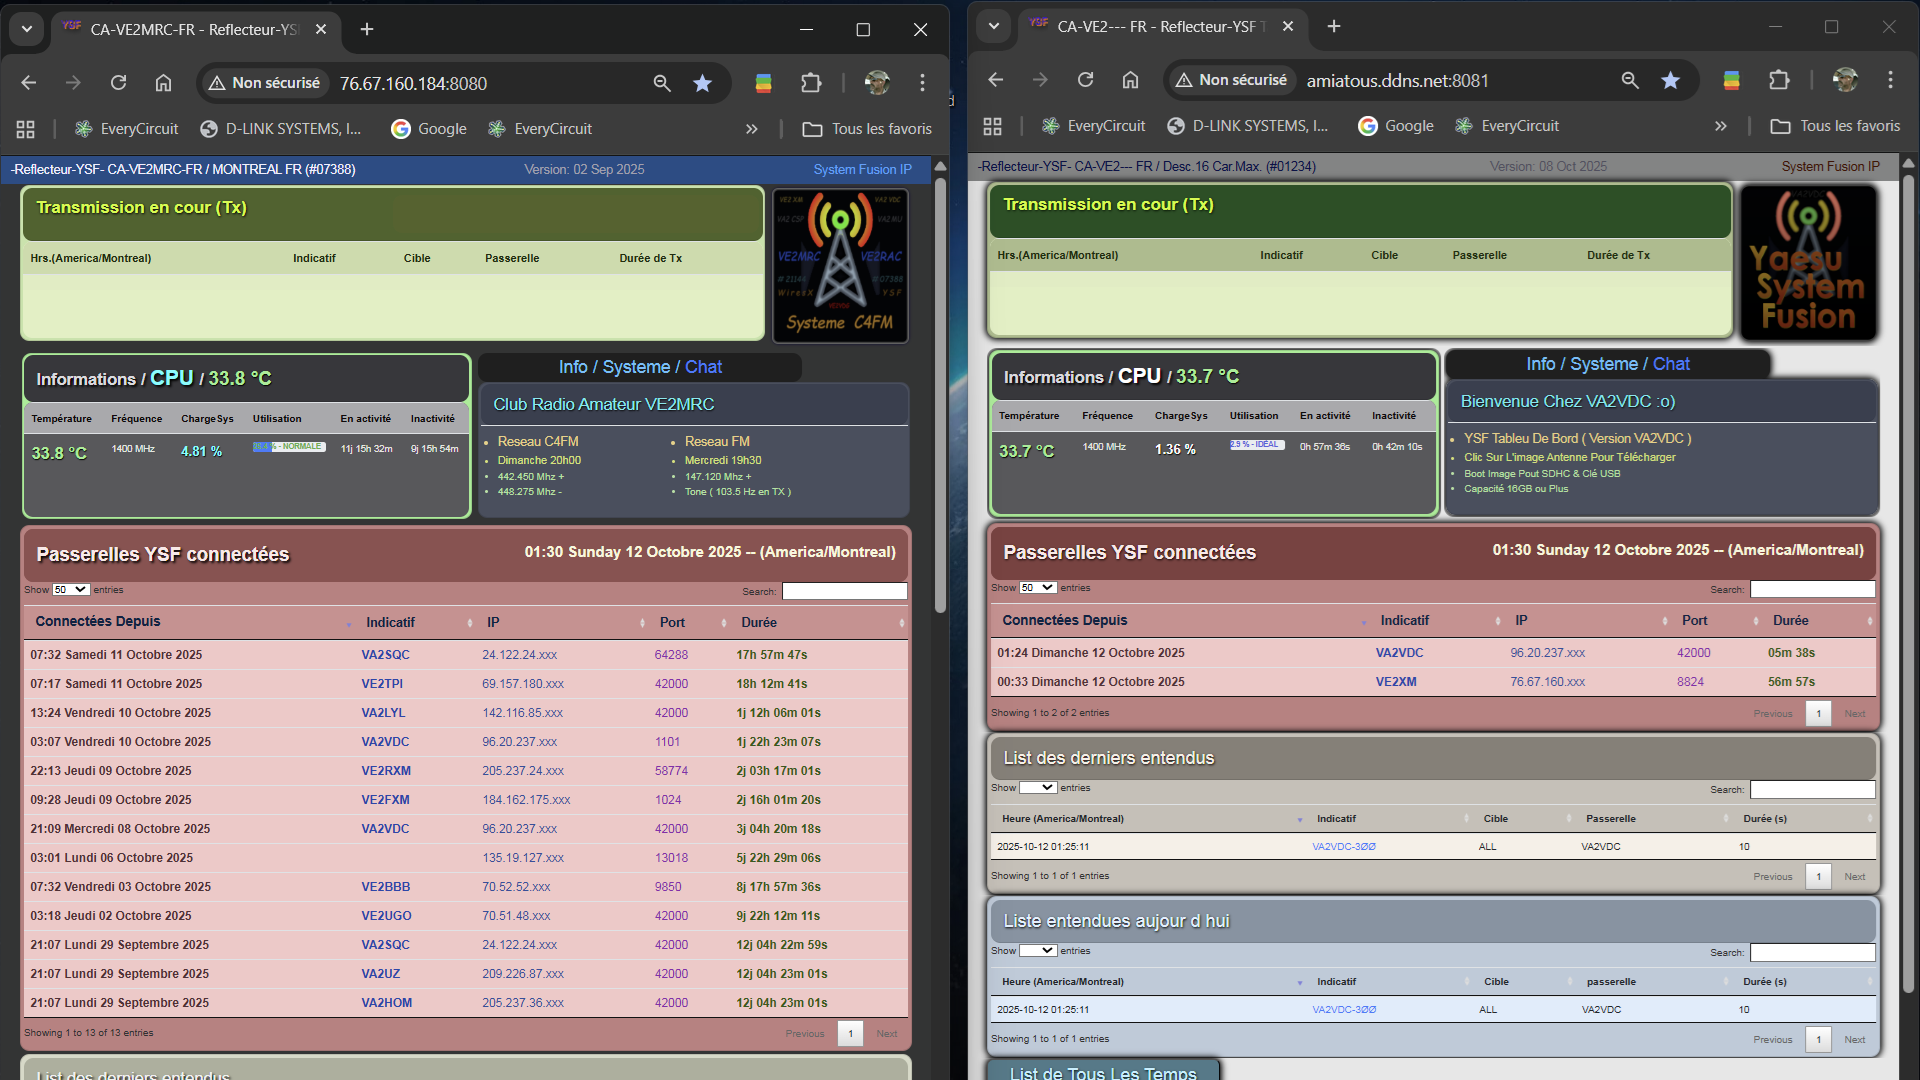Screen dimensions: 1920x1080
Task: Click Next button in right Passerelles table pagination
Action: point(1855,713)
